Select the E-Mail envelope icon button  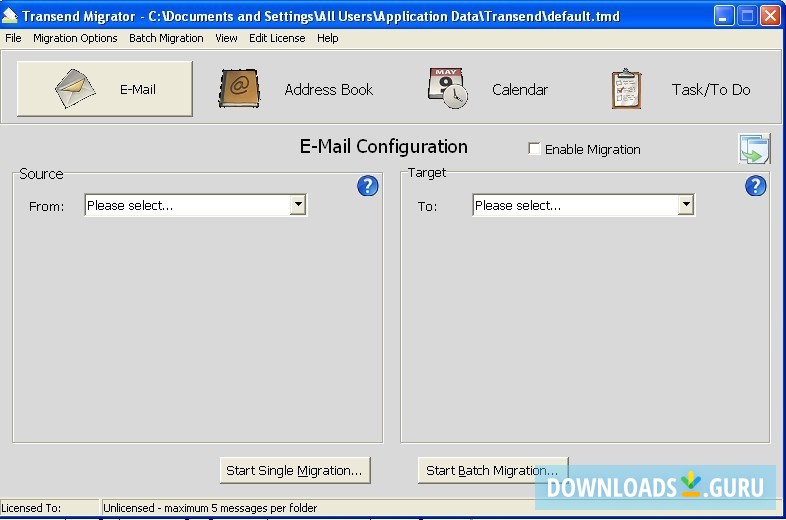[105, 89]
